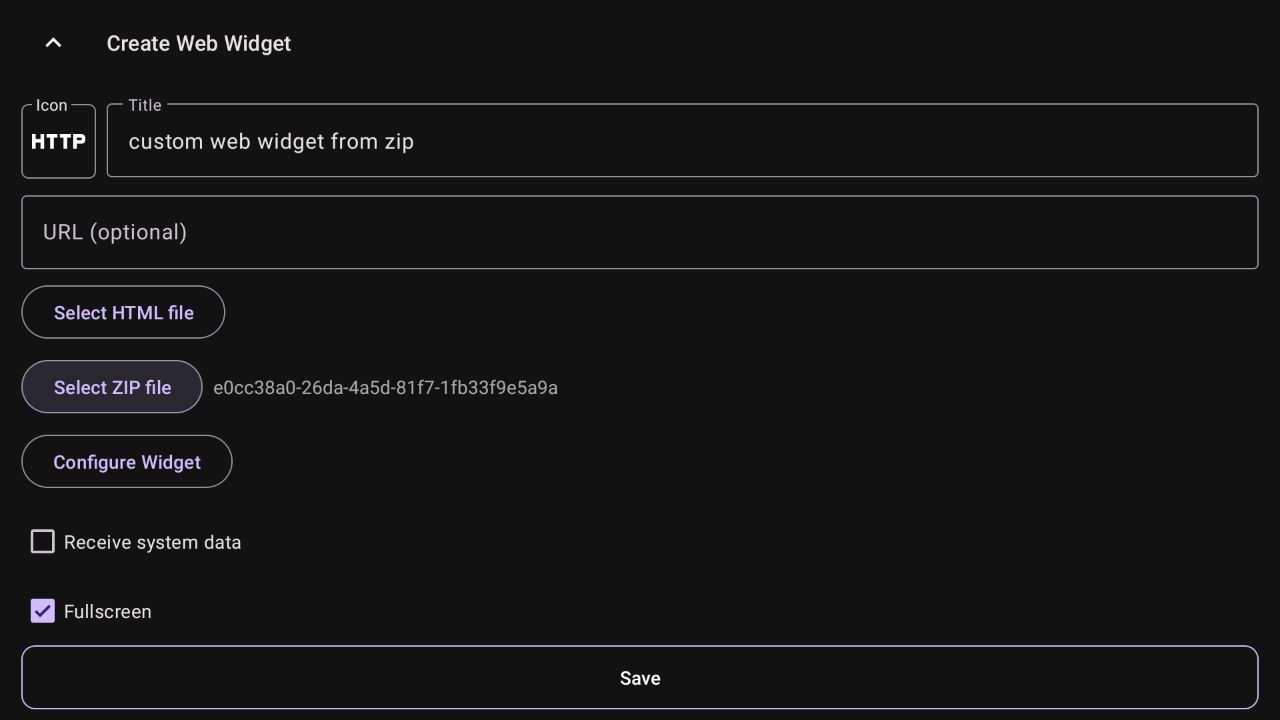
Task: Collapse the Create Web Widget screen chevron
Action: (x=54, y=43)
